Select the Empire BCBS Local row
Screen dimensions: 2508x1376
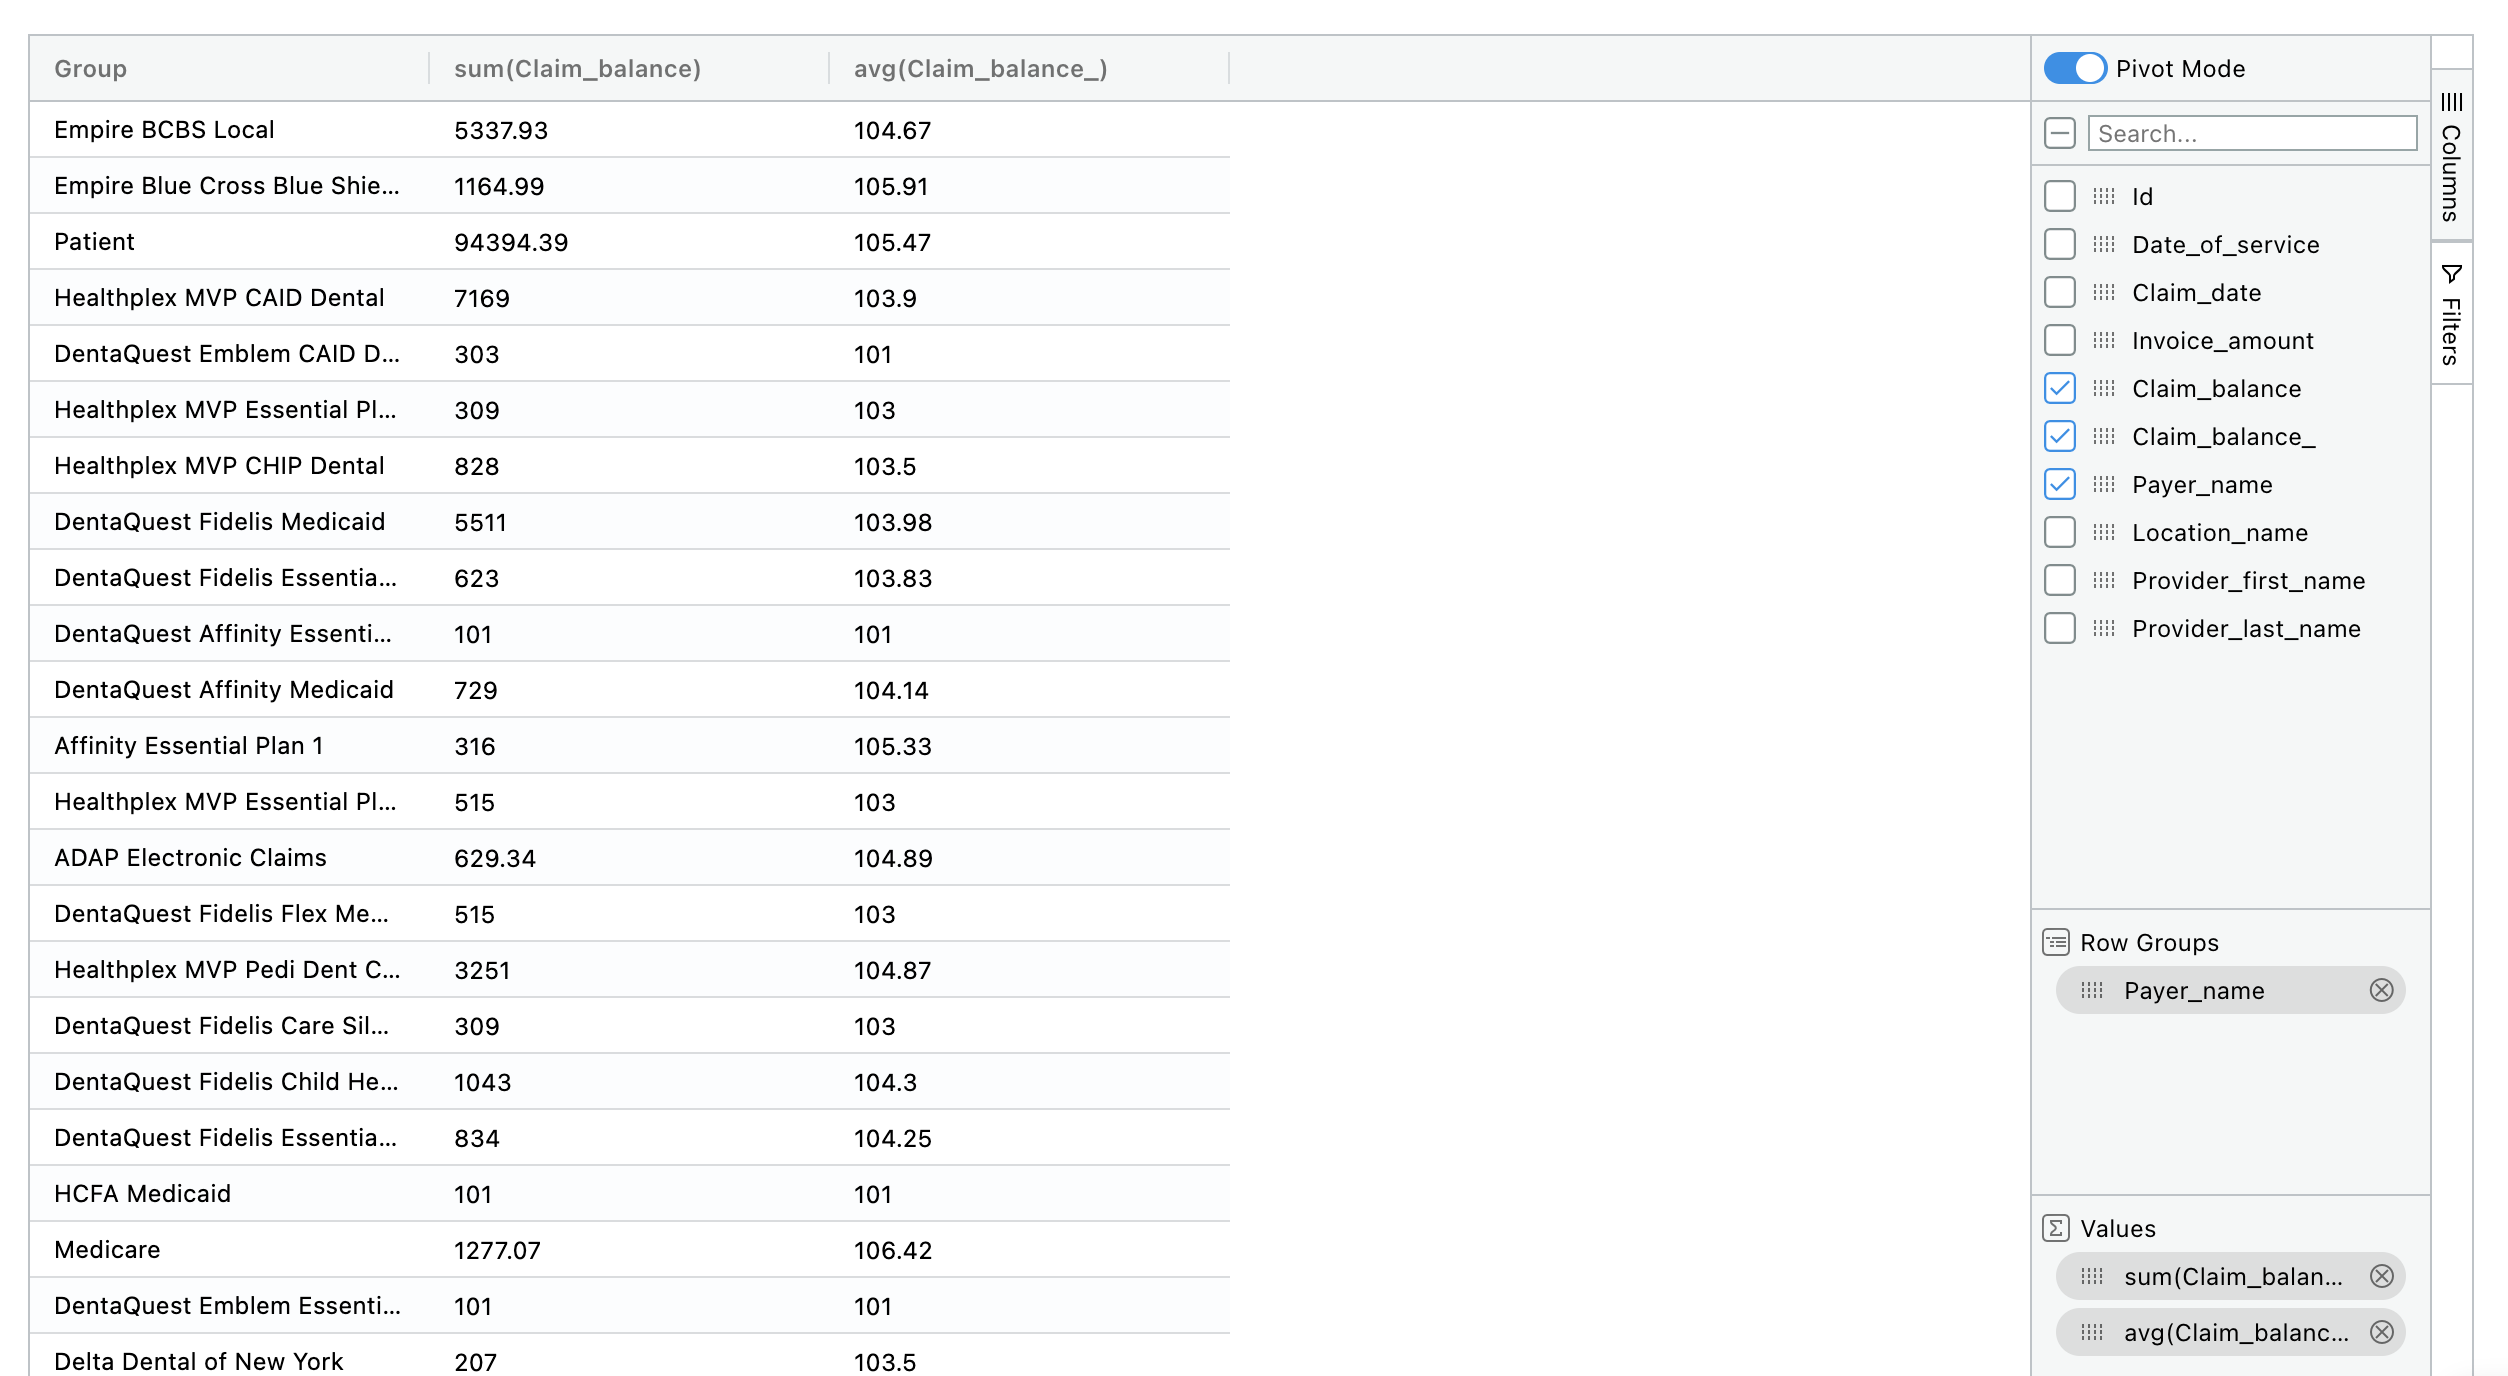click(630, 130)
